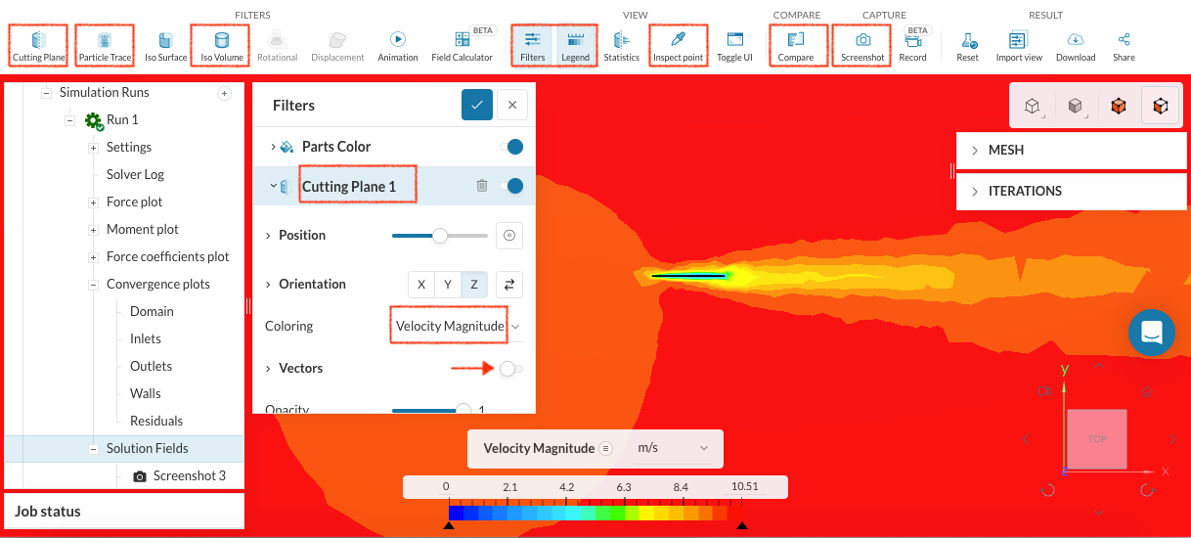This screenshot has width=1191, height=538.
Task: Disable Cutting Plane 1 visibility toggle
Action: pos(511,186)
